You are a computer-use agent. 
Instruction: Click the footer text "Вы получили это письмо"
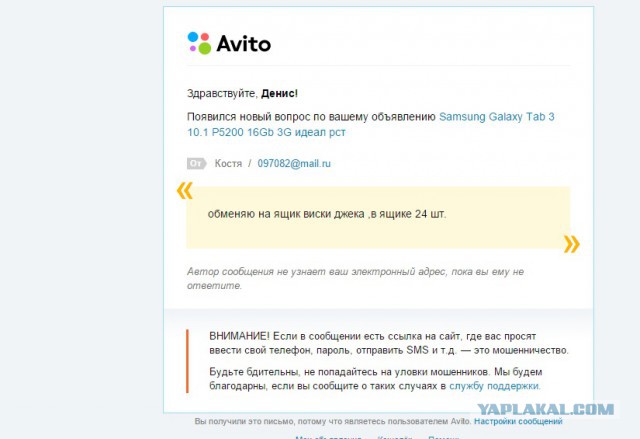click(244, 421)
